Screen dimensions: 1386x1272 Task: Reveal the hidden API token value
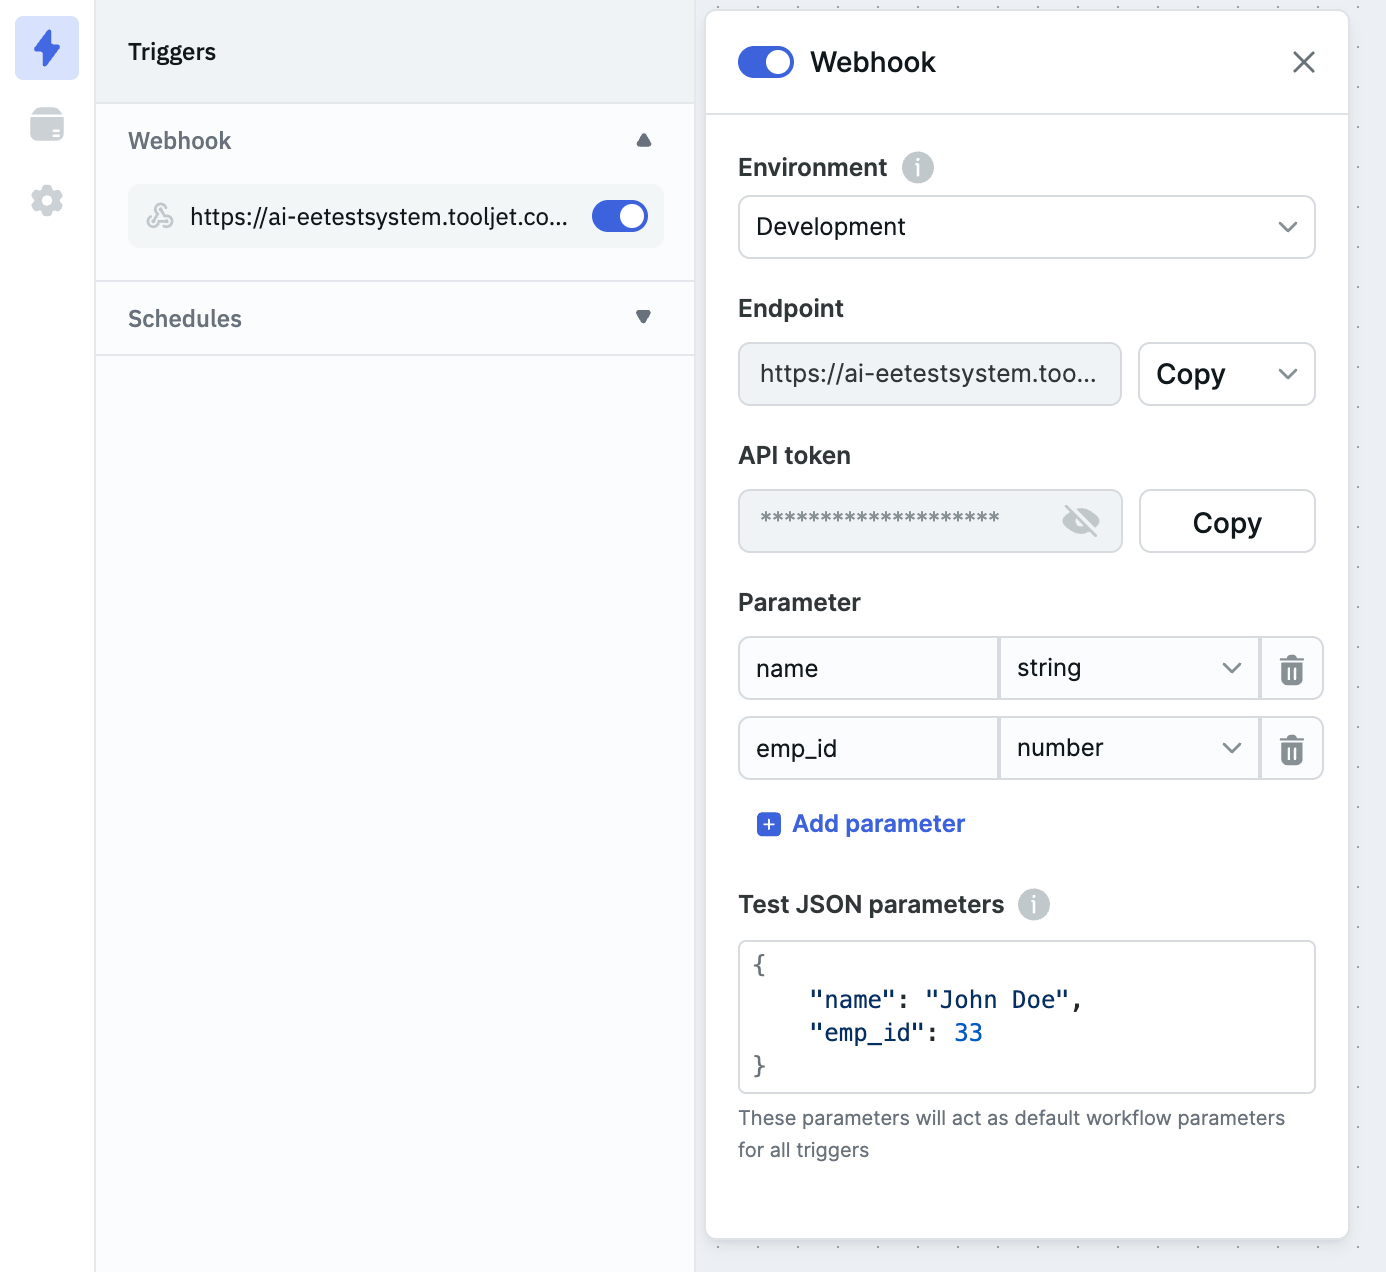coord(1083,520)
